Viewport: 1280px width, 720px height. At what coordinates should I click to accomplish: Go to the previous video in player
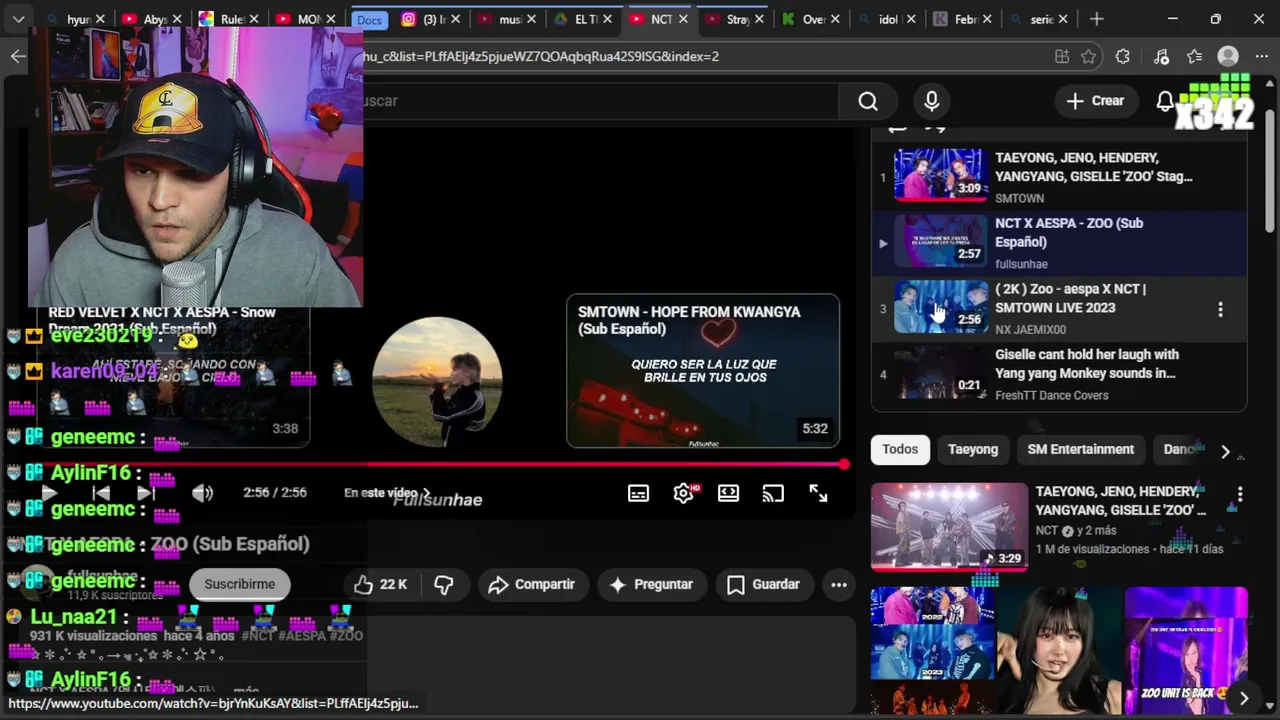101,493
